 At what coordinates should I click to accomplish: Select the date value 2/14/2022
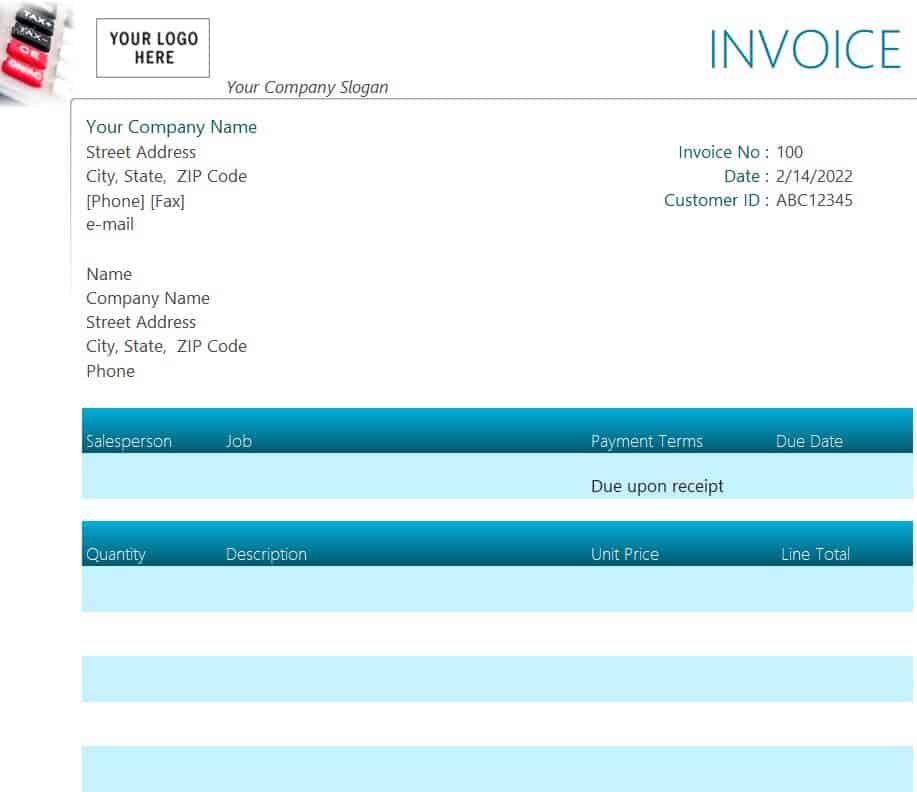point(814,176)
